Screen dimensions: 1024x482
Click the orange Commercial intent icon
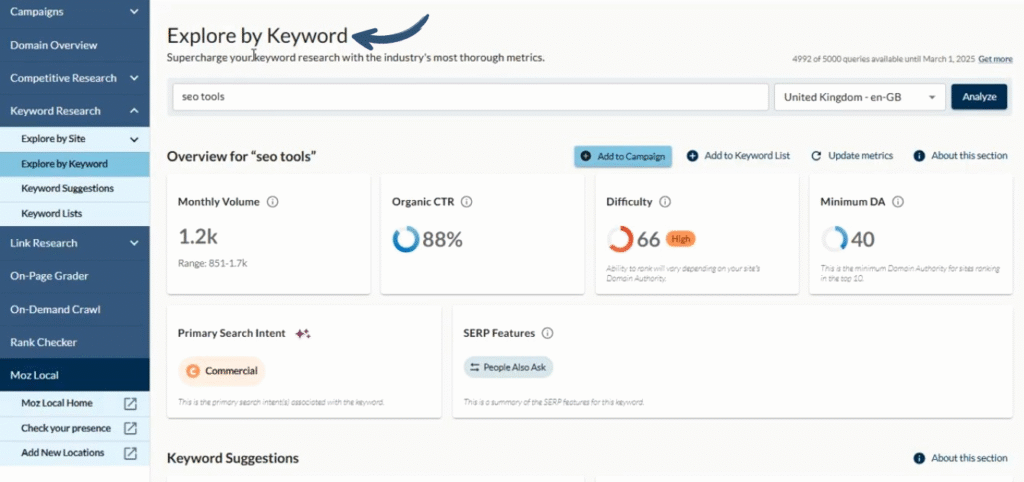coord(193,370)
